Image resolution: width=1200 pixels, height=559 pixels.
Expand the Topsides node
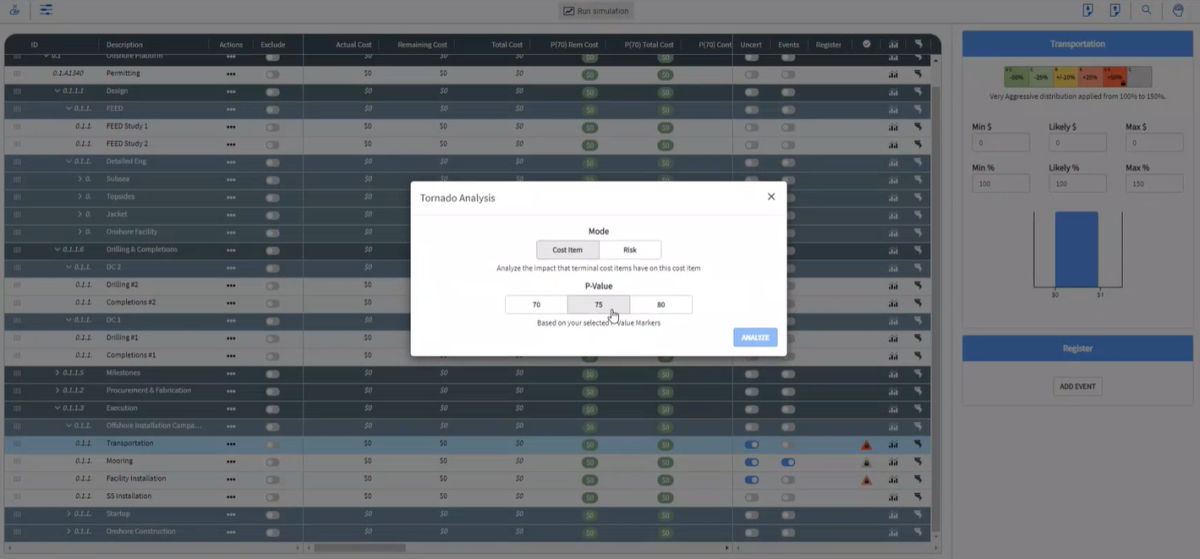80,197
